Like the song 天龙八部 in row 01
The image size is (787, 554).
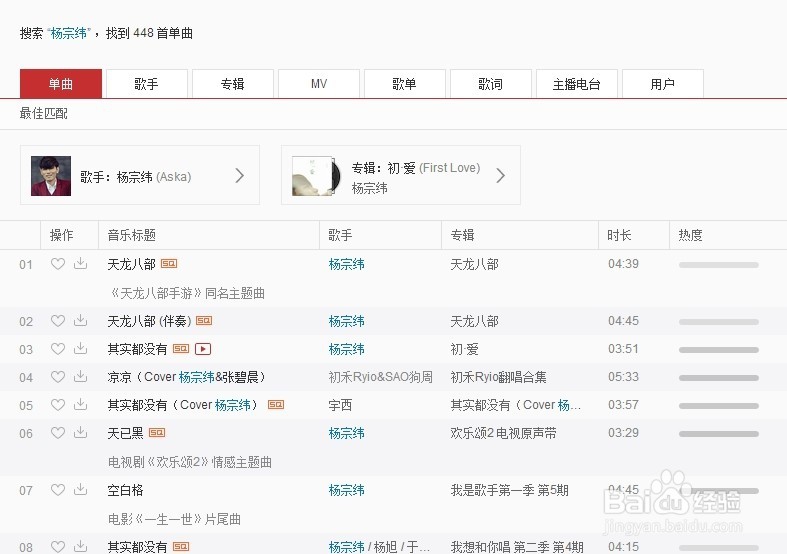[x=58, y=263]
